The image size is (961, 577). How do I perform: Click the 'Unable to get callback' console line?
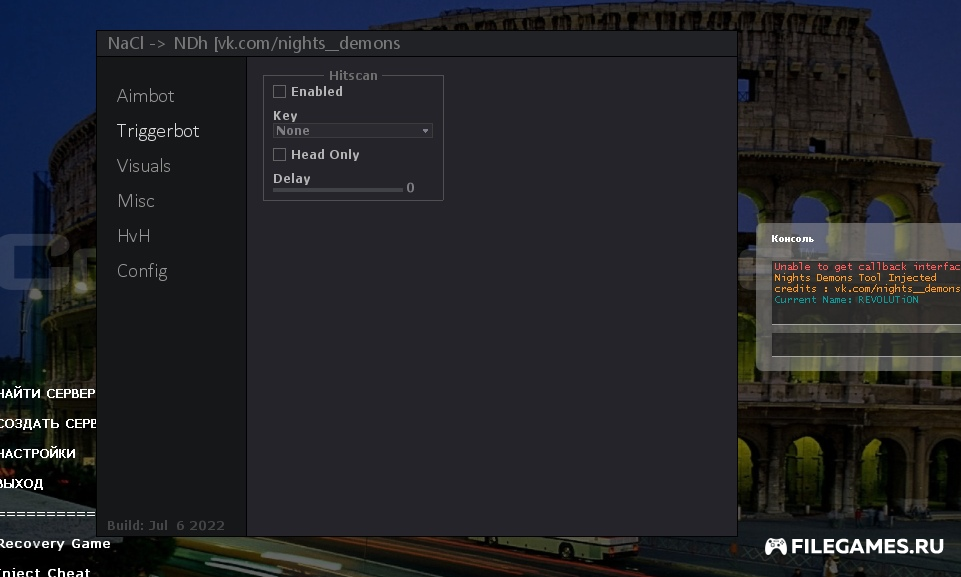867,267
